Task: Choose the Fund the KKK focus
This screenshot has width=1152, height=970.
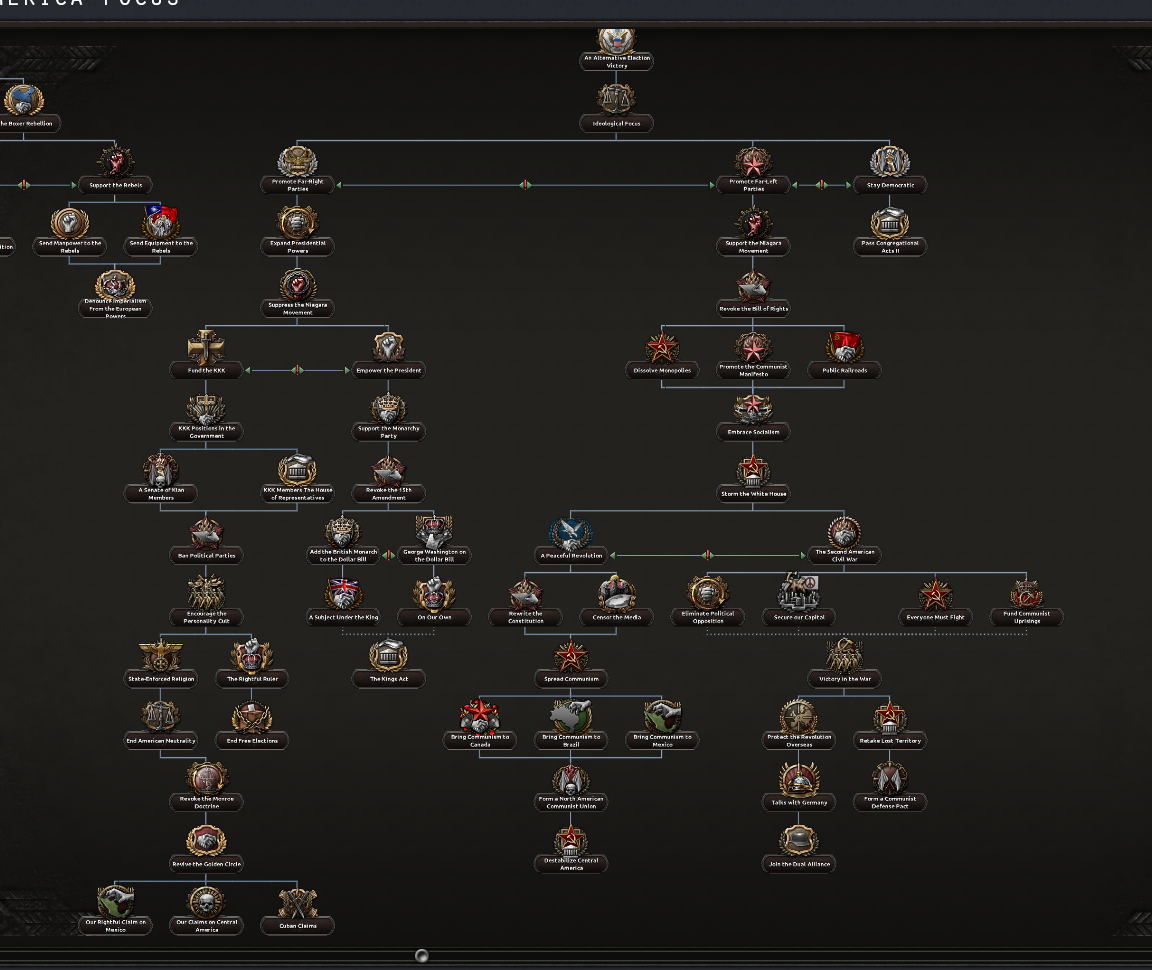Action: pos(206,356)
